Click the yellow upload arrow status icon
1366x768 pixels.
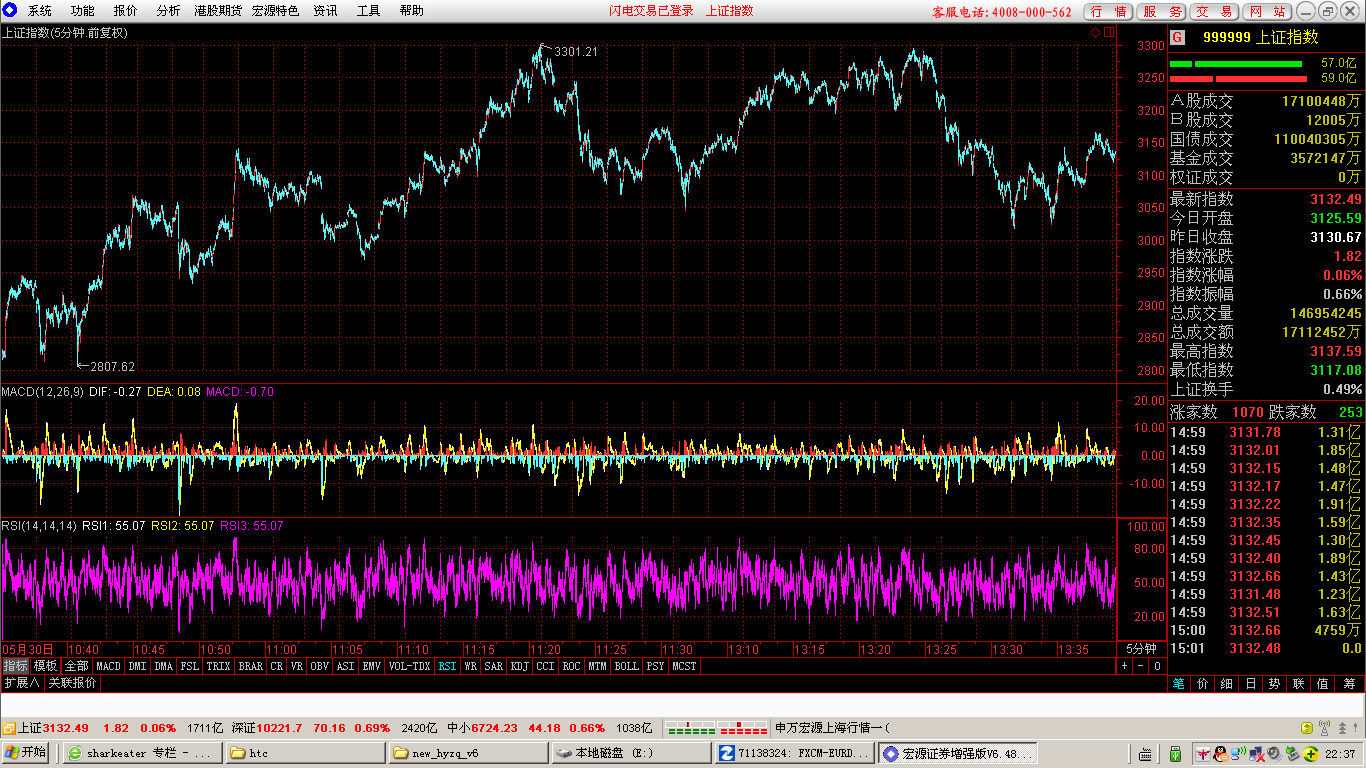(x=1306, y=728)
